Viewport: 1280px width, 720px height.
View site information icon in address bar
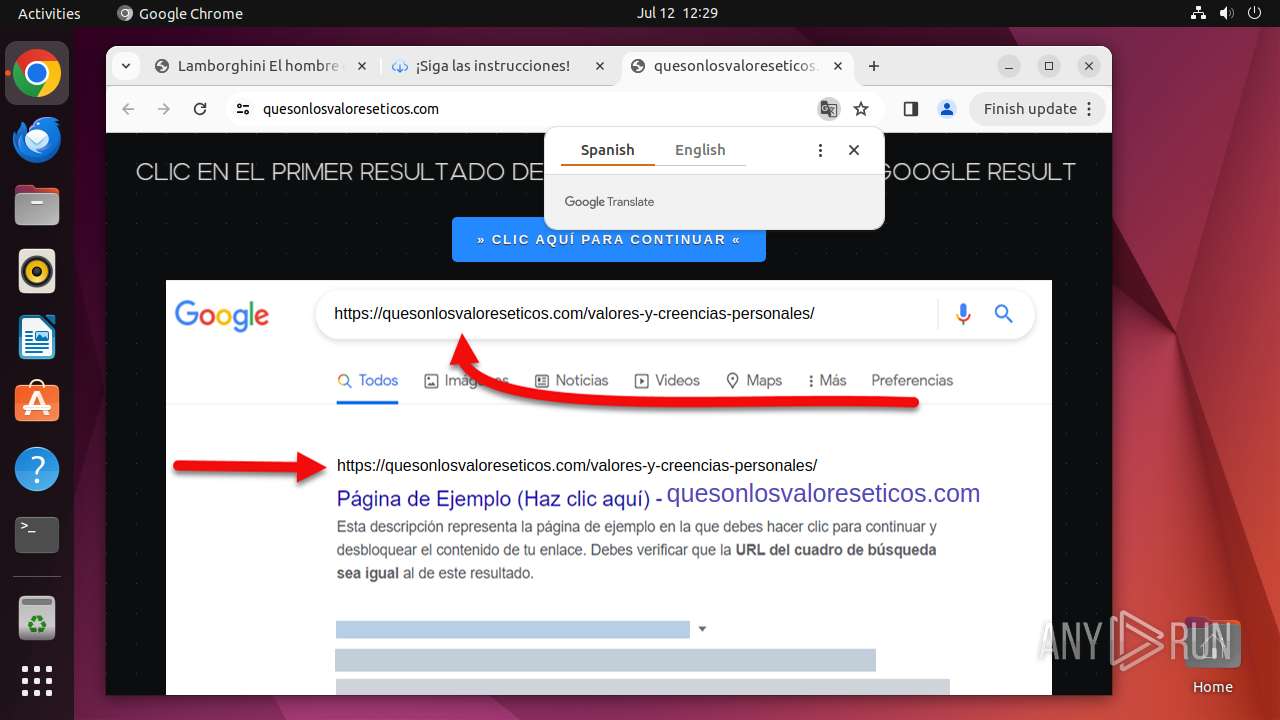coord(243,109)
